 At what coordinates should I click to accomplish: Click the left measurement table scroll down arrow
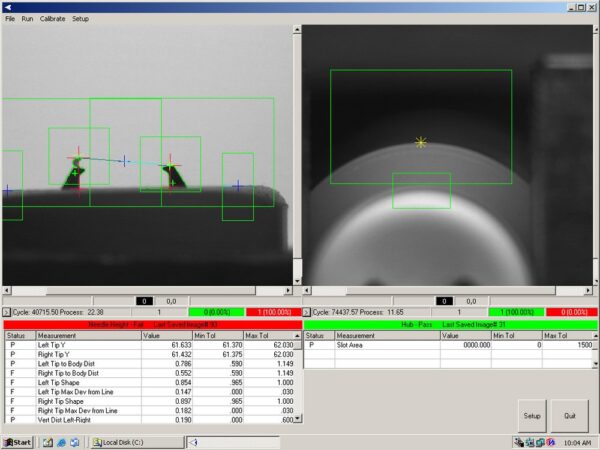pos(298,418)
